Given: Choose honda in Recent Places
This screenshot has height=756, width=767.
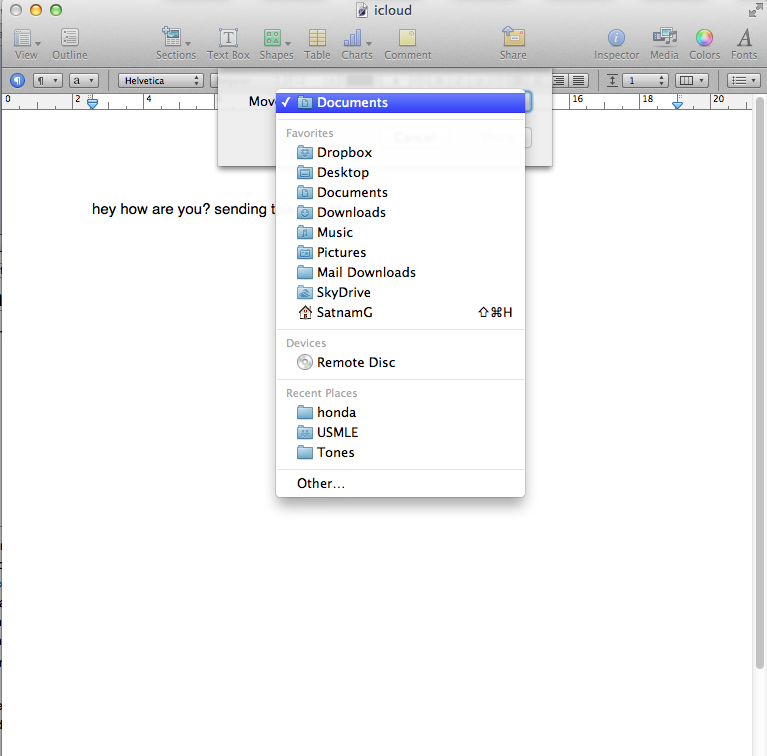Looking at the screenshot, I should tap(400, 413).
